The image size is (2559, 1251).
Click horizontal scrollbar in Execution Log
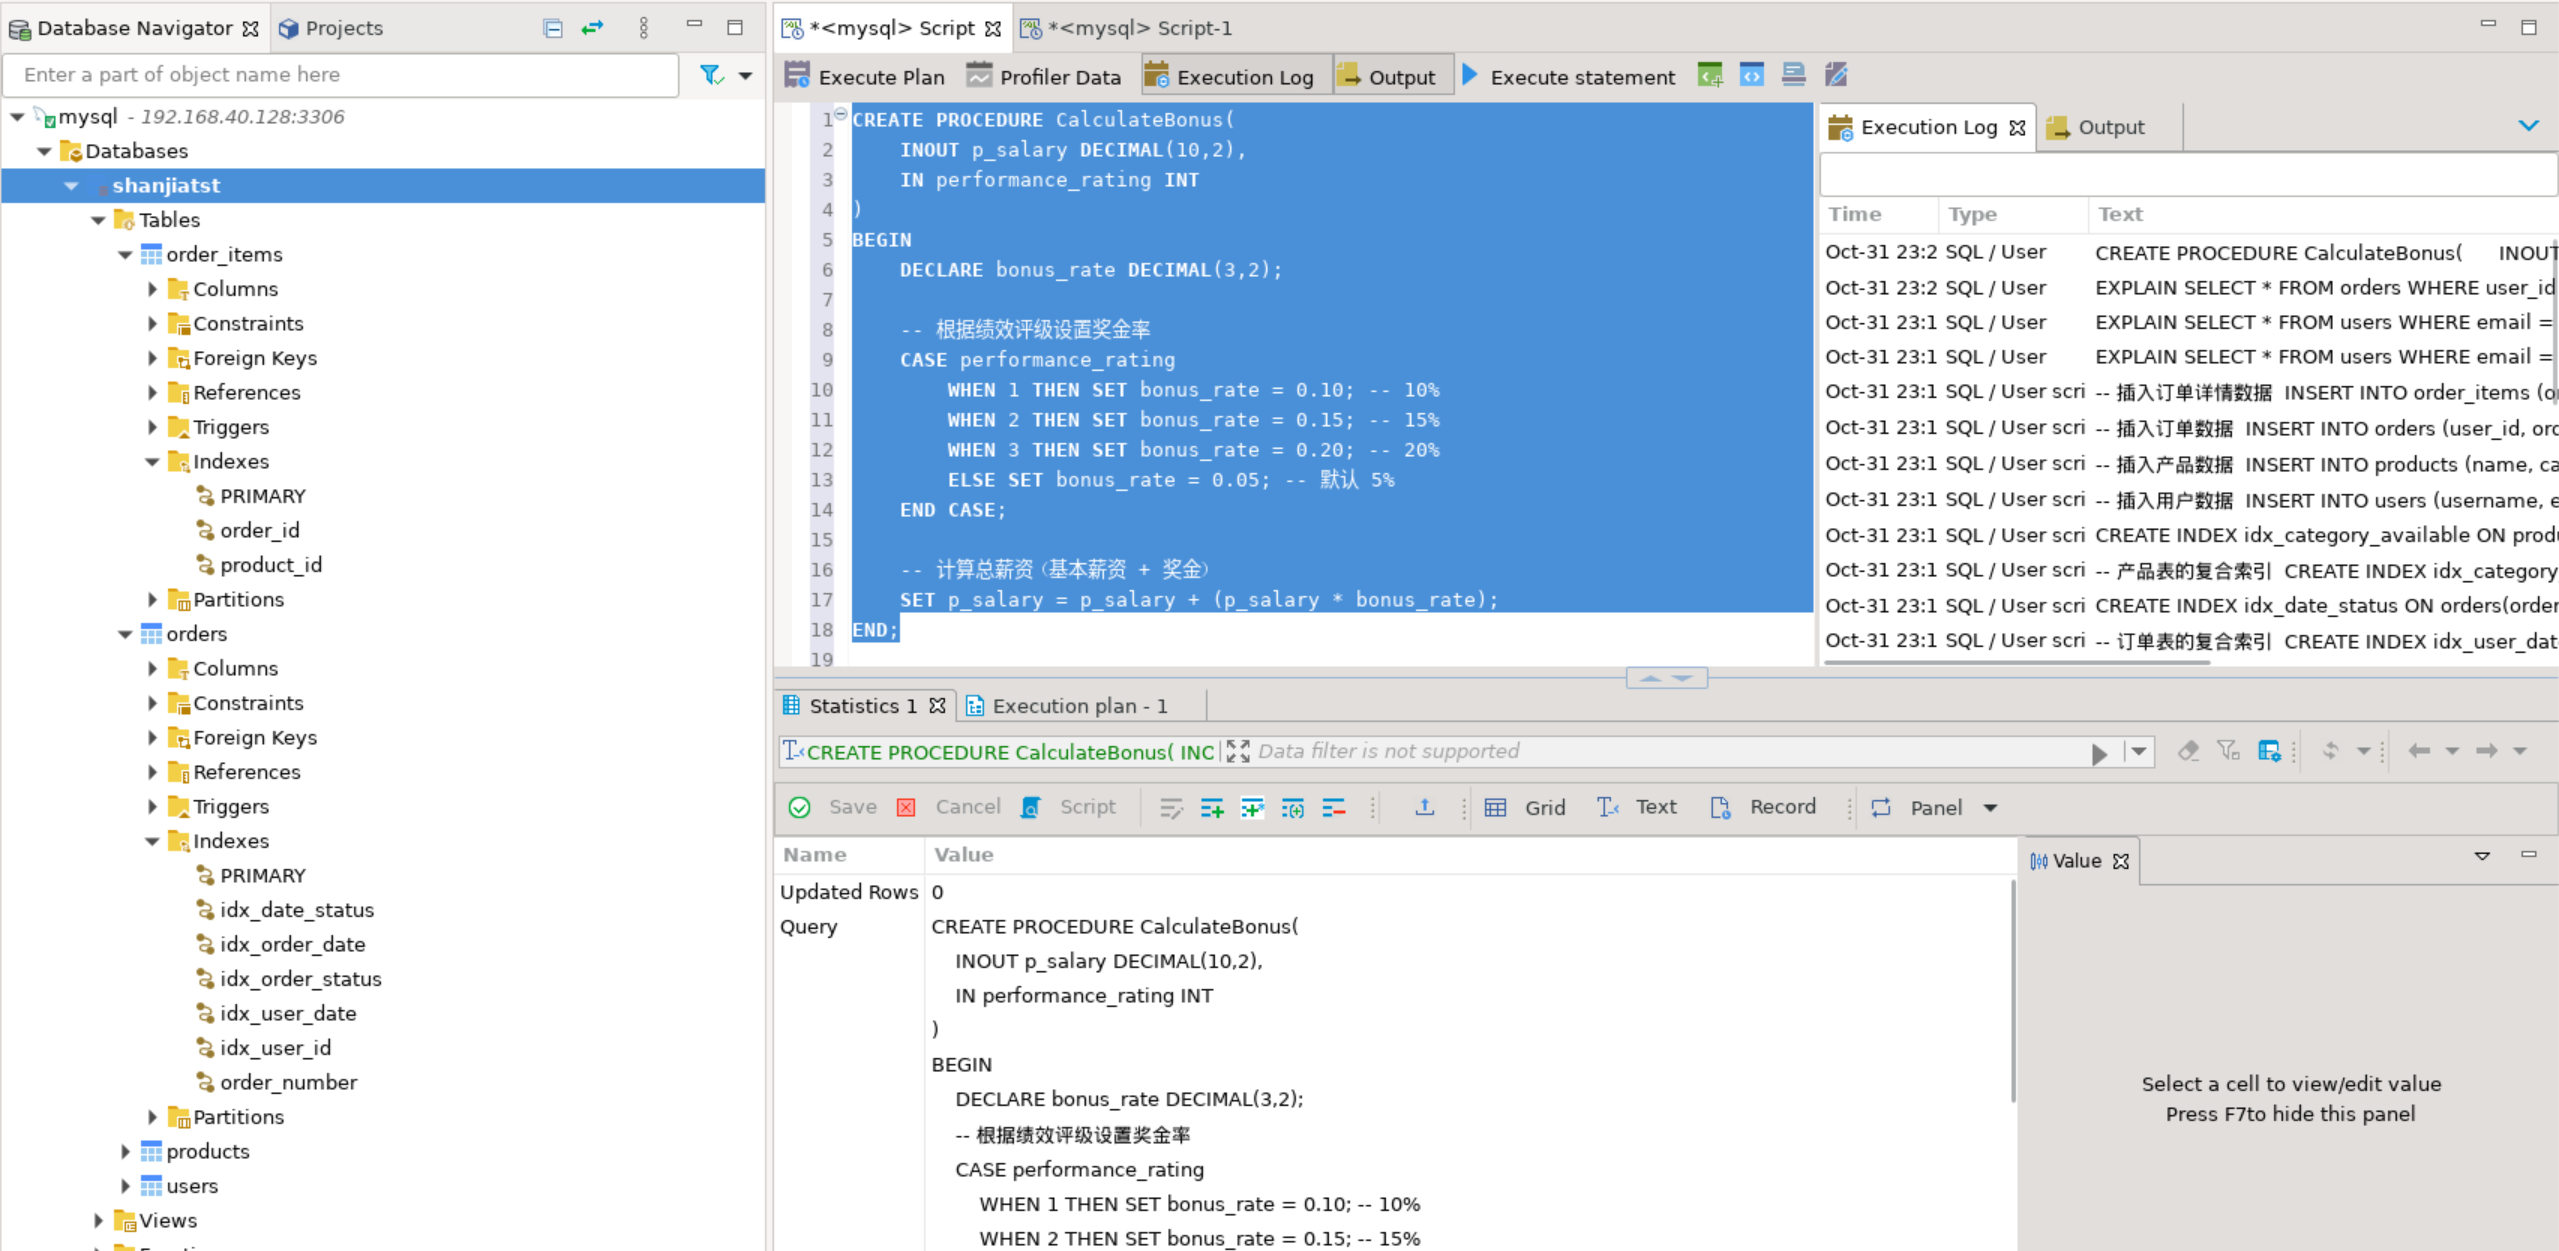[2016, 662]
